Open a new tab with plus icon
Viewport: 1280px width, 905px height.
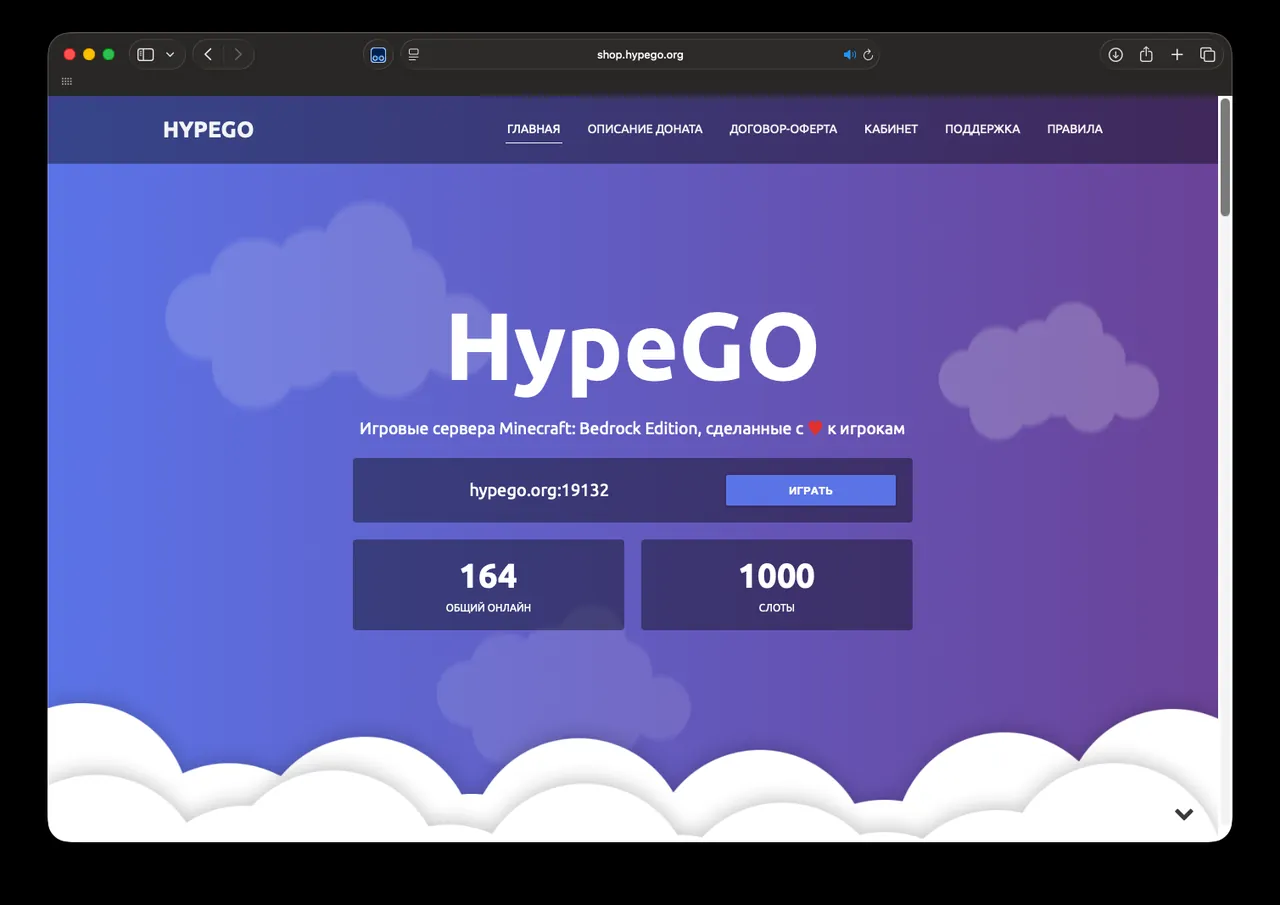click(x=1177, y=54)
